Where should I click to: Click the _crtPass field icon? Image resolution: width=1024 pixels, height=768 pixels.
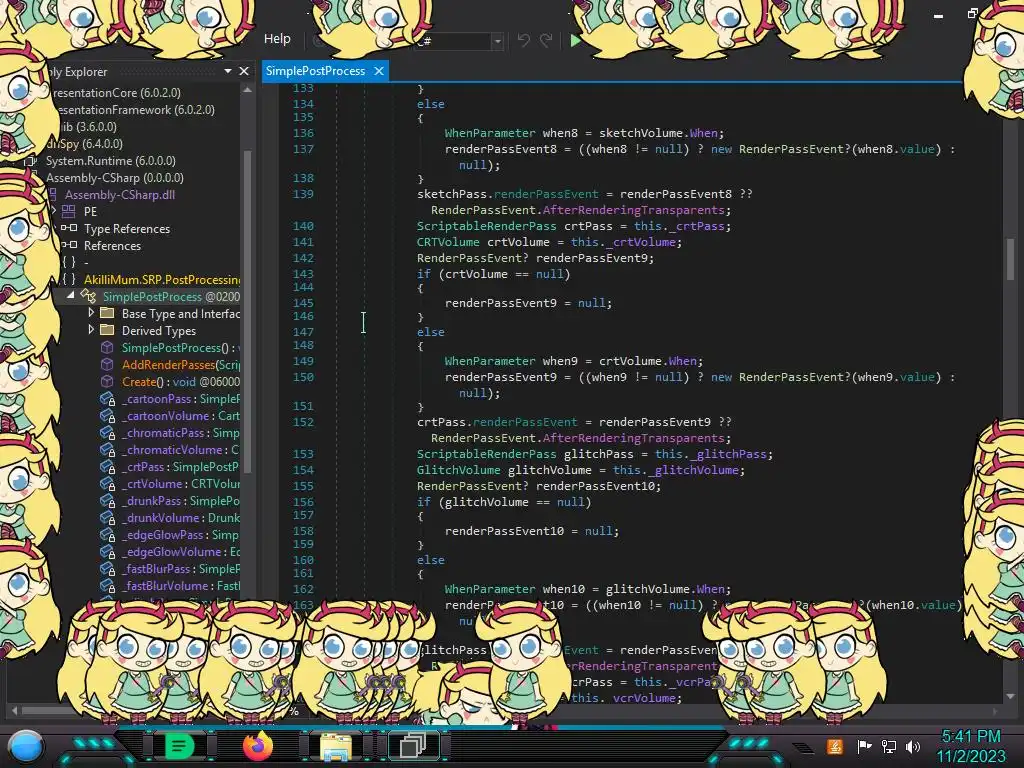tap(107, 466)
